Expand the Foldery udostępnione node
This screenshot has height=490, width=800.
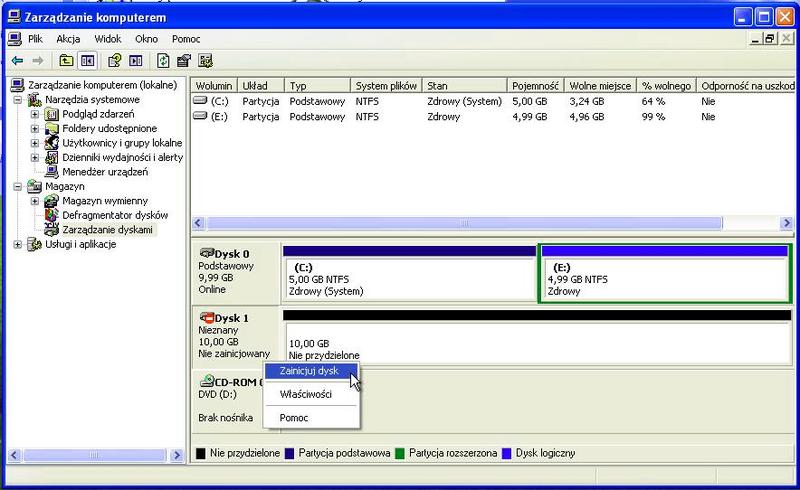[35, 129]
